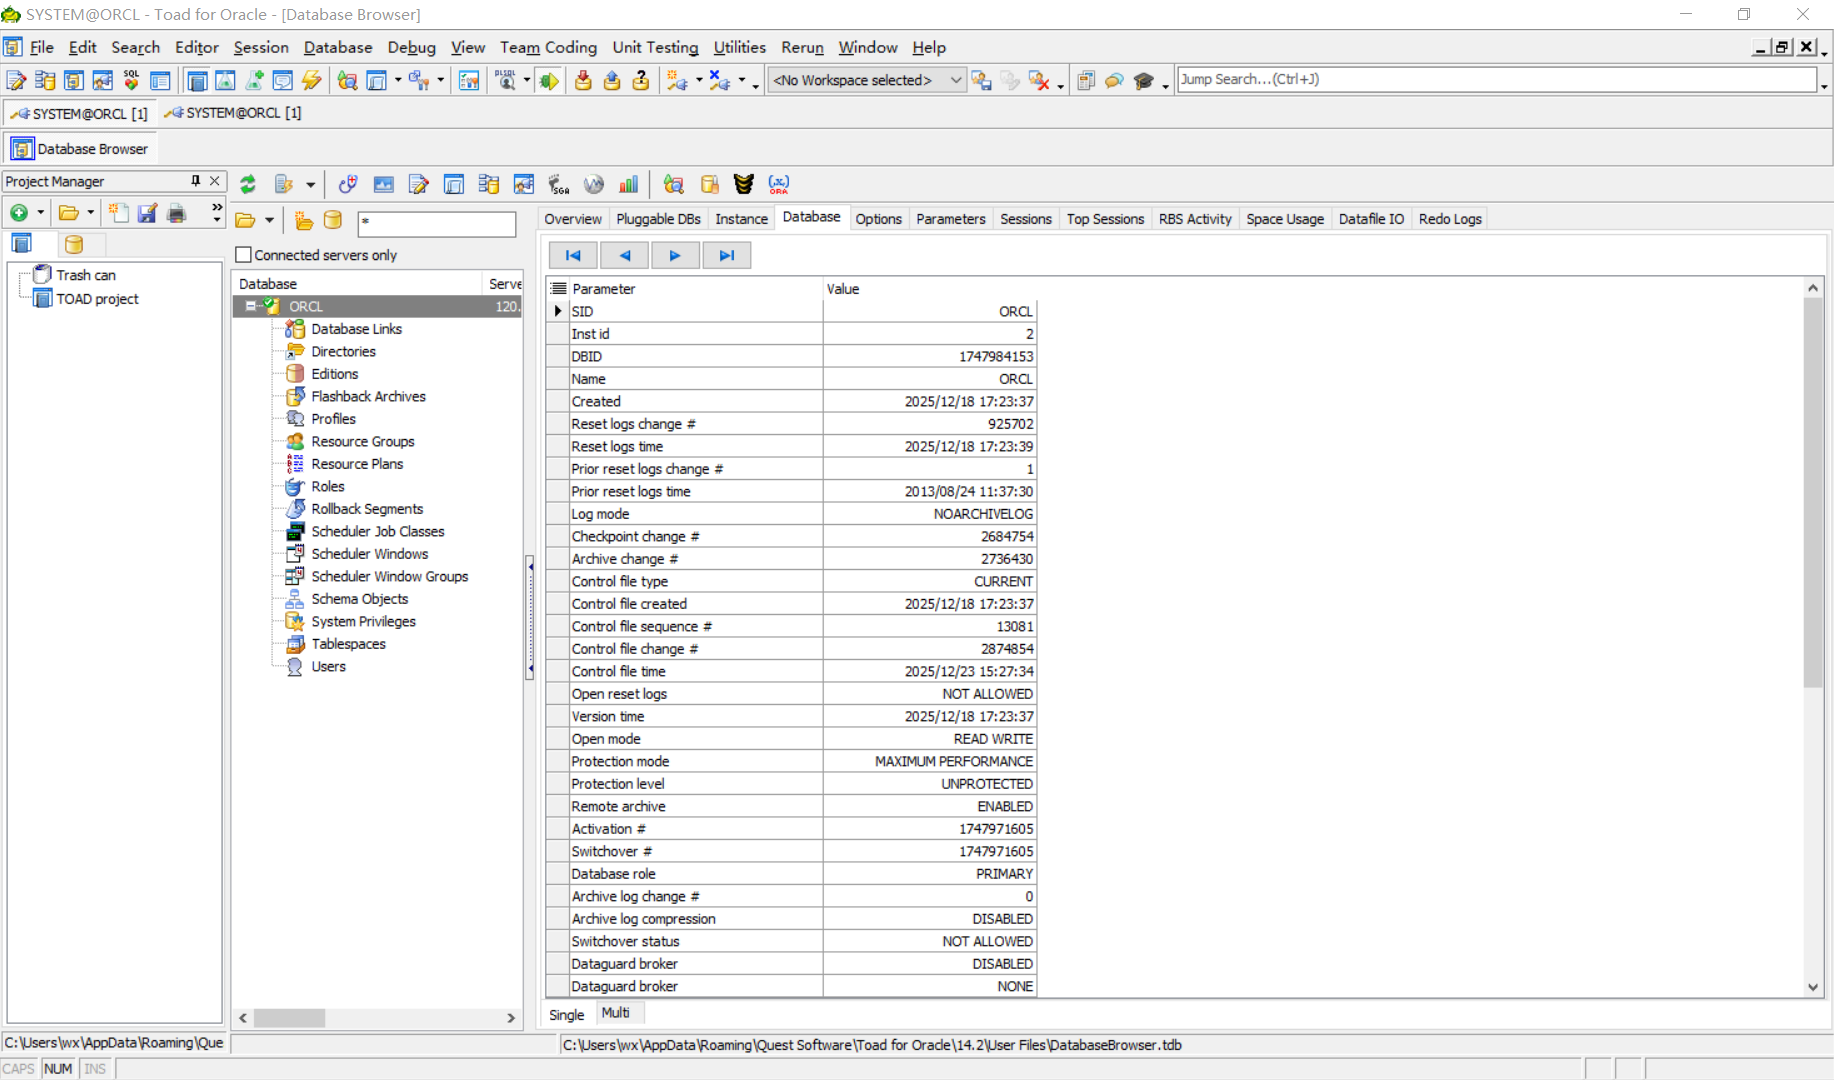Click the colored bar chart icon

pyautogui.click(x=629, y=184)
